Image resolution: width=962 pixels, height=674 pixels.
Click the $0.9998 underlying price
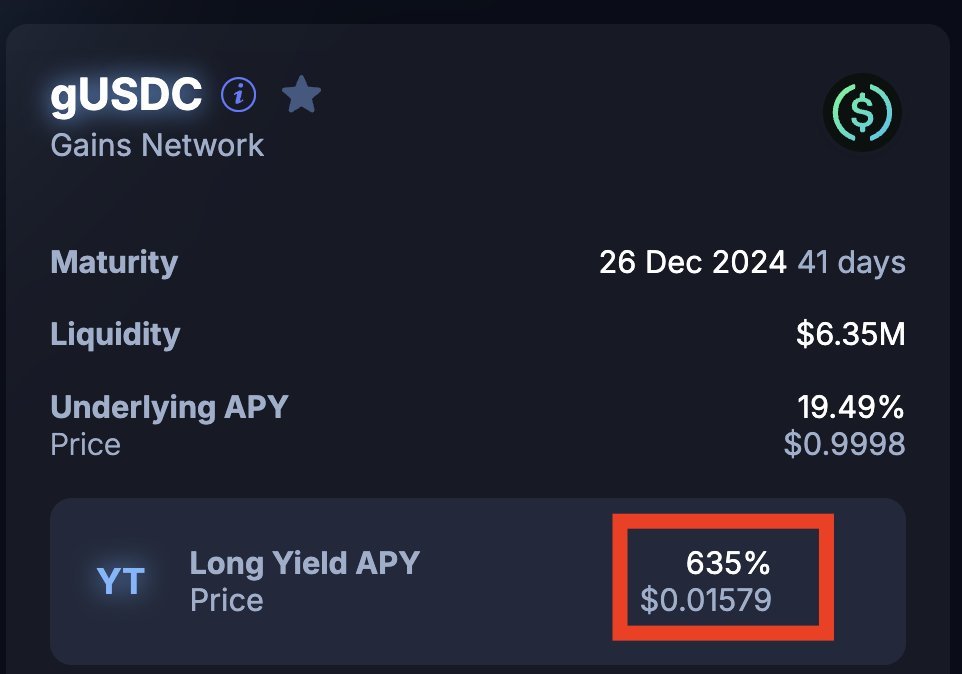844,443
